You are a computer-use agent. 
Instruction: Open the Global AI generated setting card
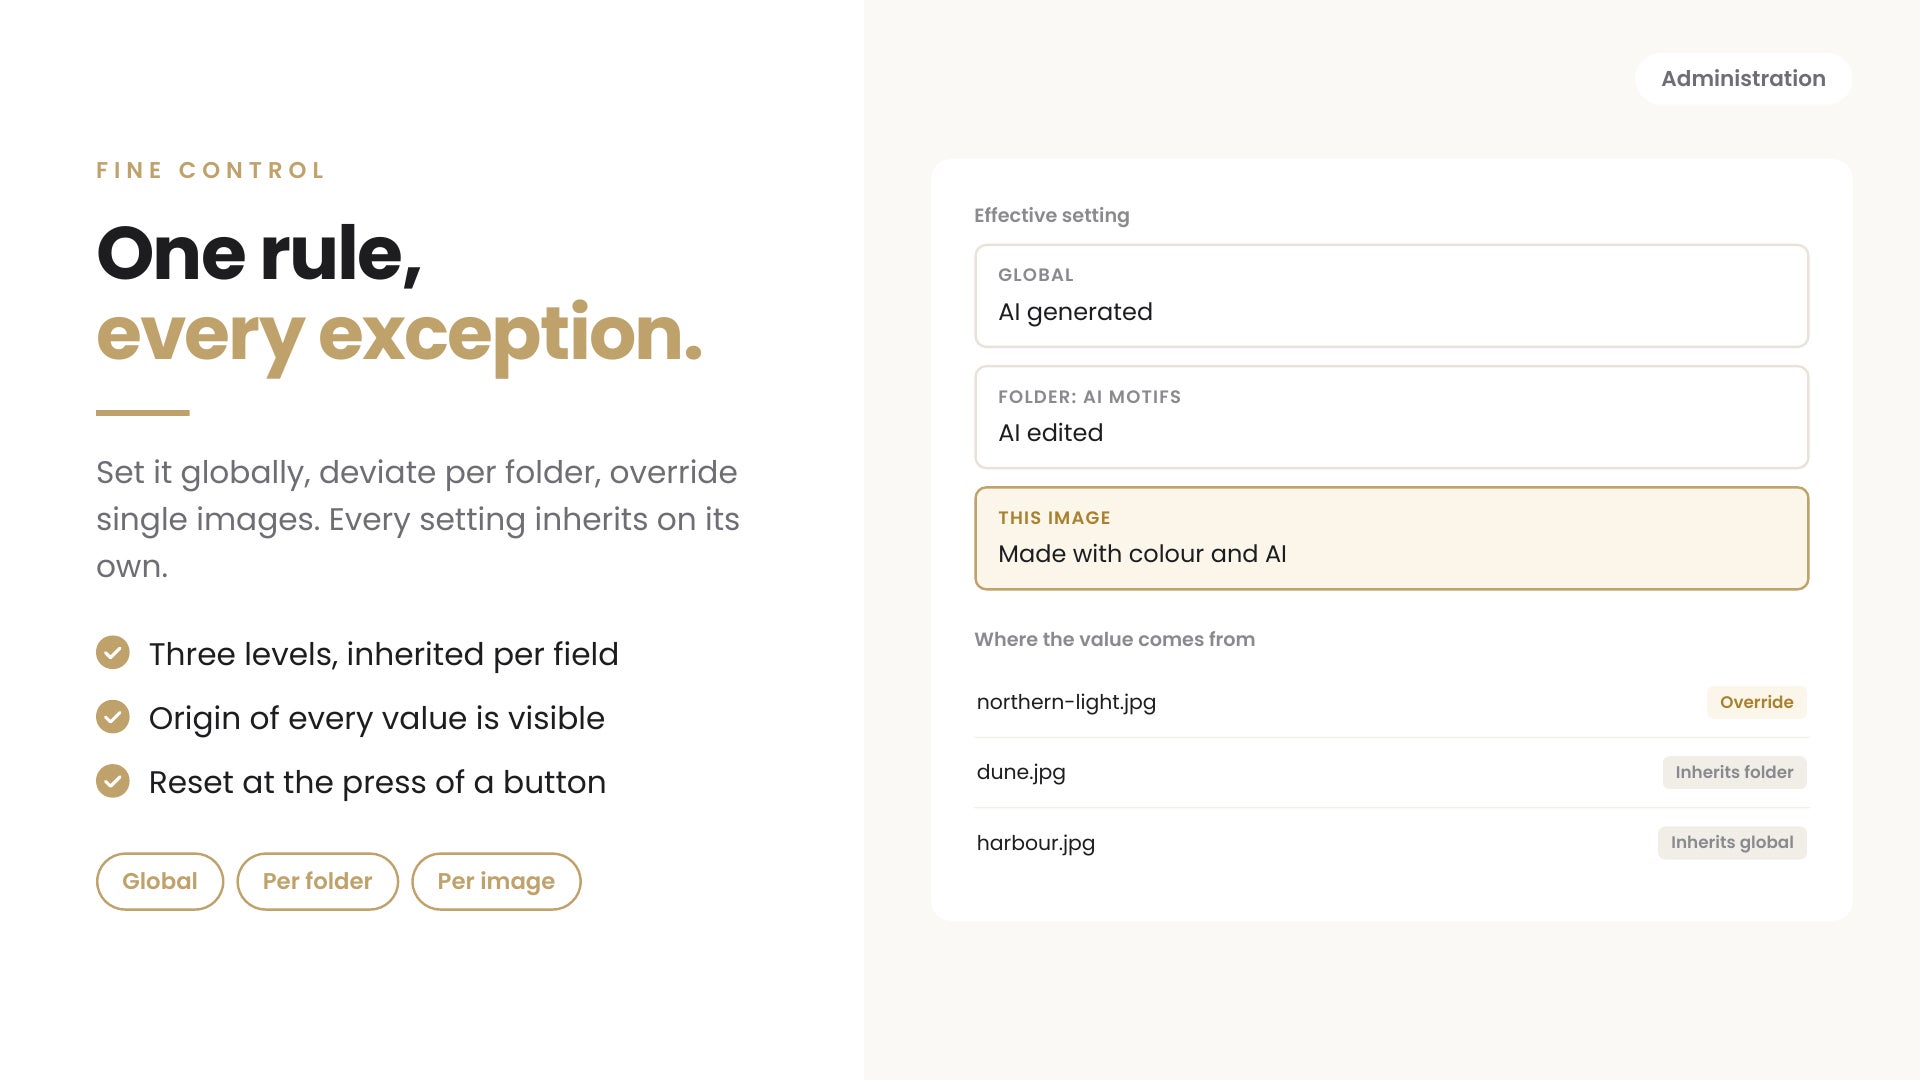tap(1391, 296)
